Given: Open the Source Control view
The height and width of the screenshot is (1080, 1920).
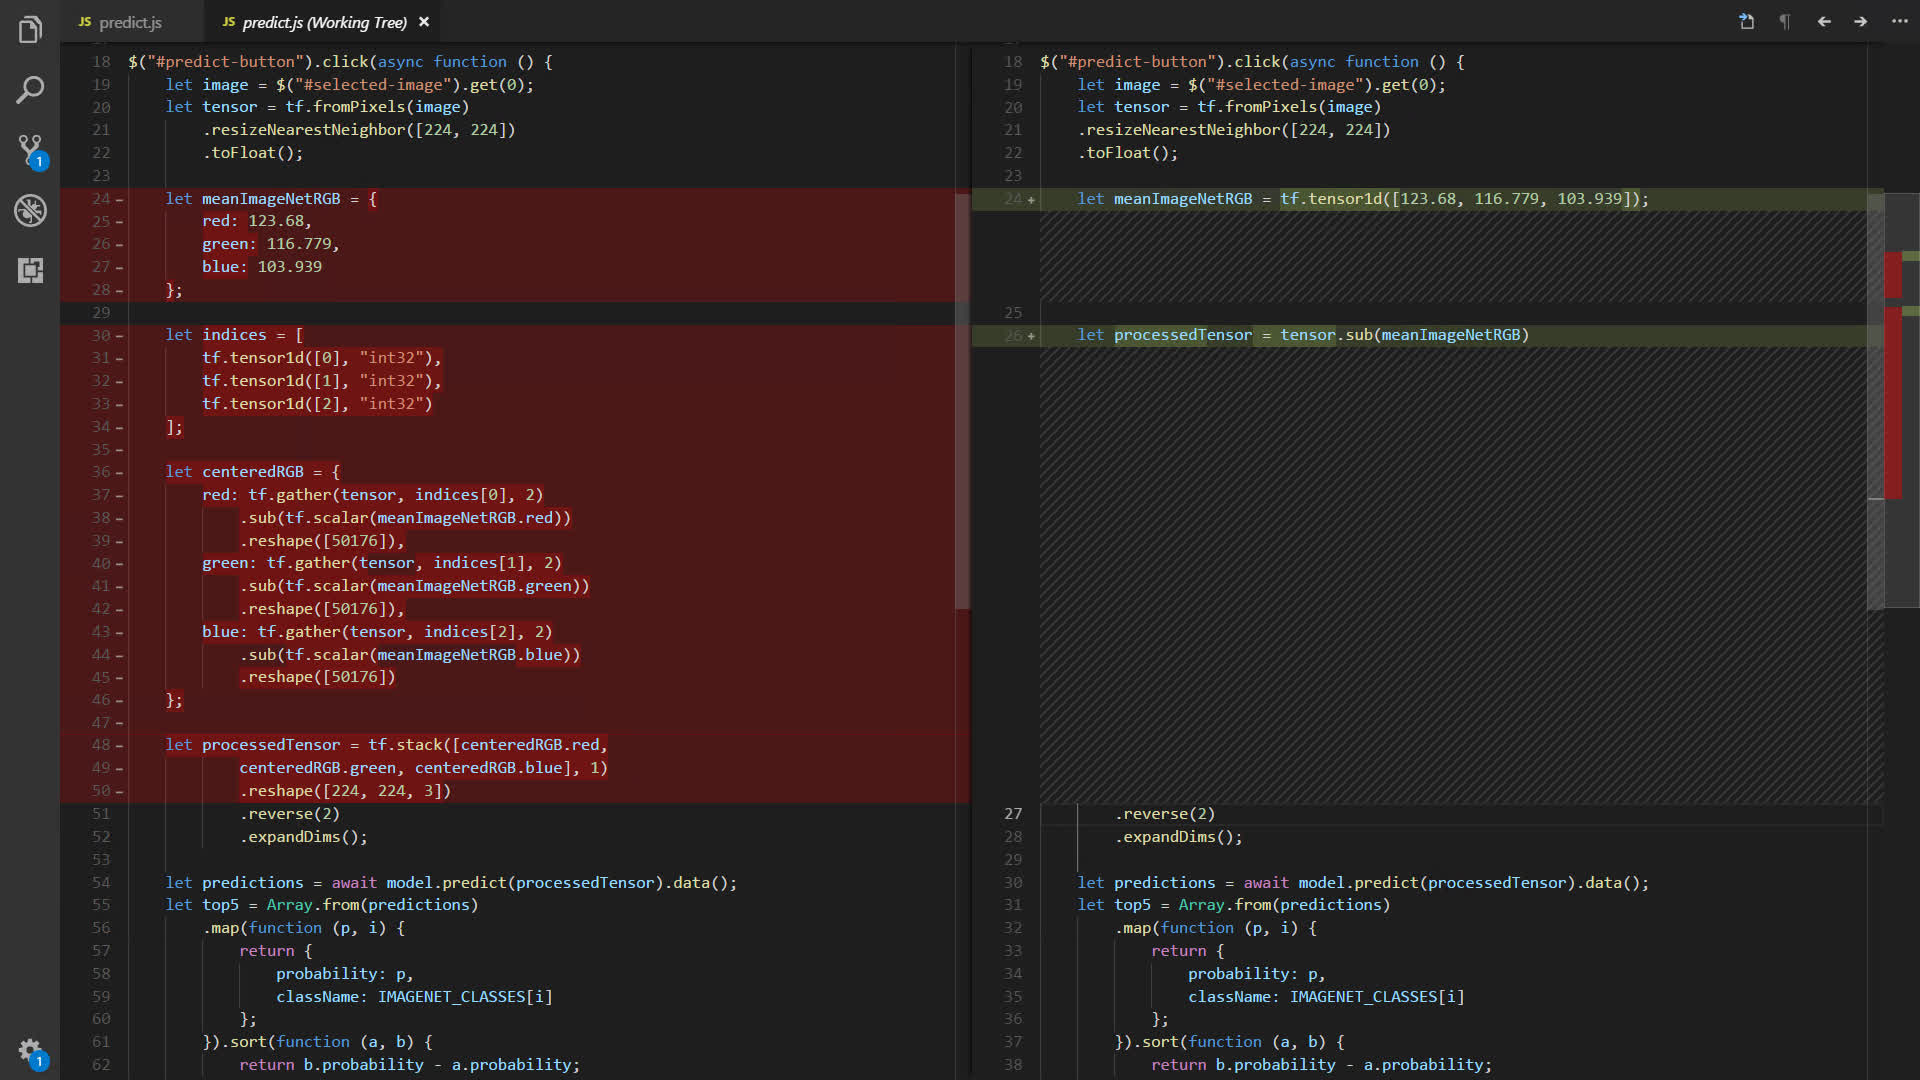Looking at the screenshot, I should pyautogui.click(x=30, y=151).
